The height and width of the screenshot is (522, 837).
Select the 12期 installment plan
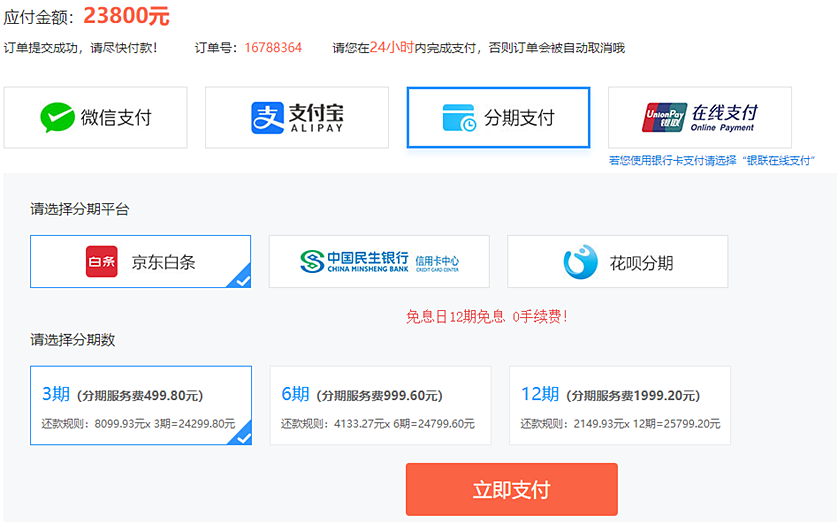coord(619,405)
